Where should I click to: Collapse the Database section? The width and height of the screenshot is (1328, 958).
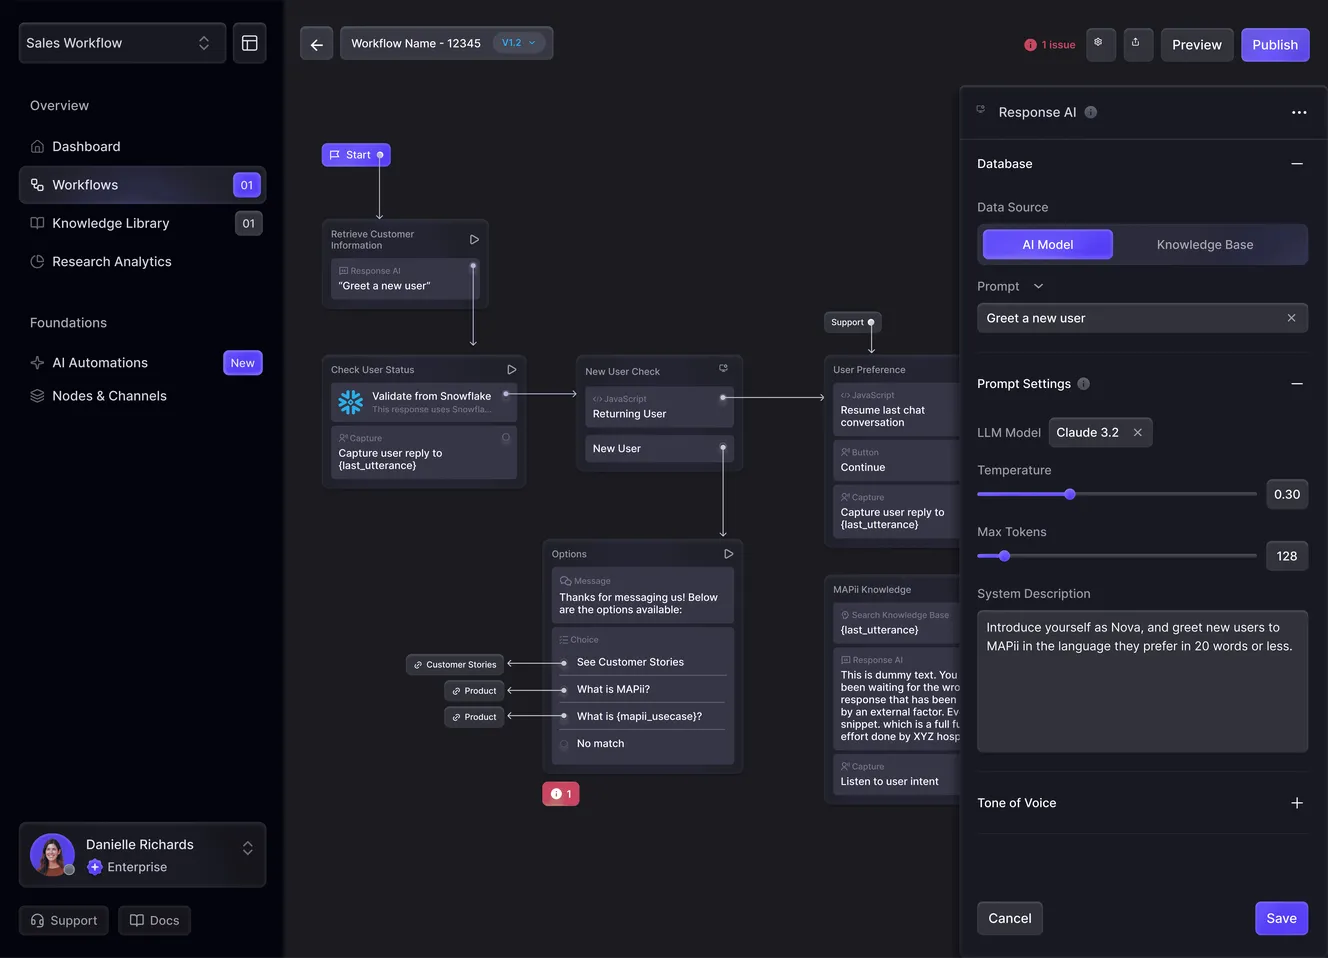point(1297,164)
